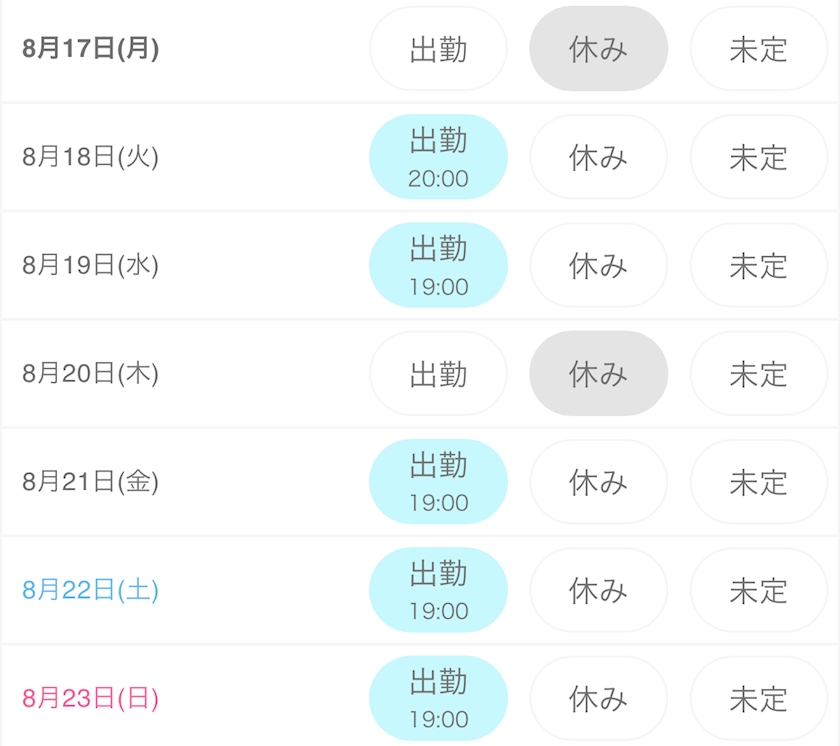This screenshot has width=840, height=746.
Task: Mark 8月19日(水) as 未定
Action: (x=759, y=265)
